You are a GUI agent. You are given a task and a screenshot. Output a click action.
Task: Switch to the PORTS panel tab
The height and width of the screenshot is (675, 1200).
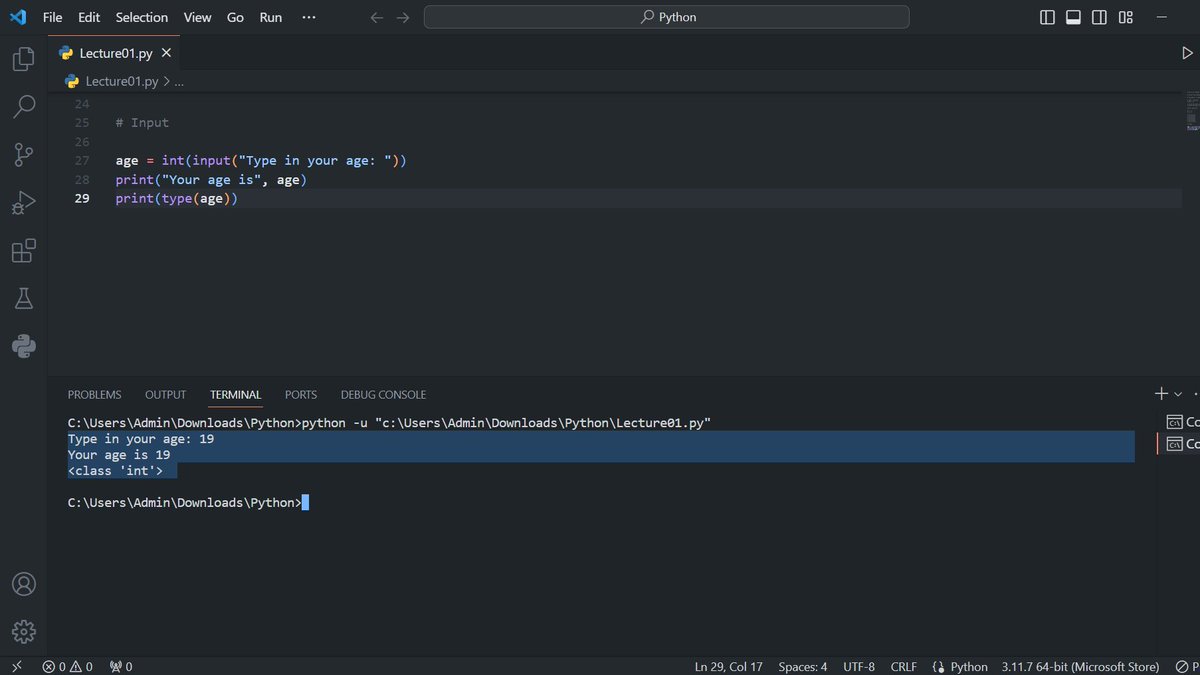tap(301, 394)
